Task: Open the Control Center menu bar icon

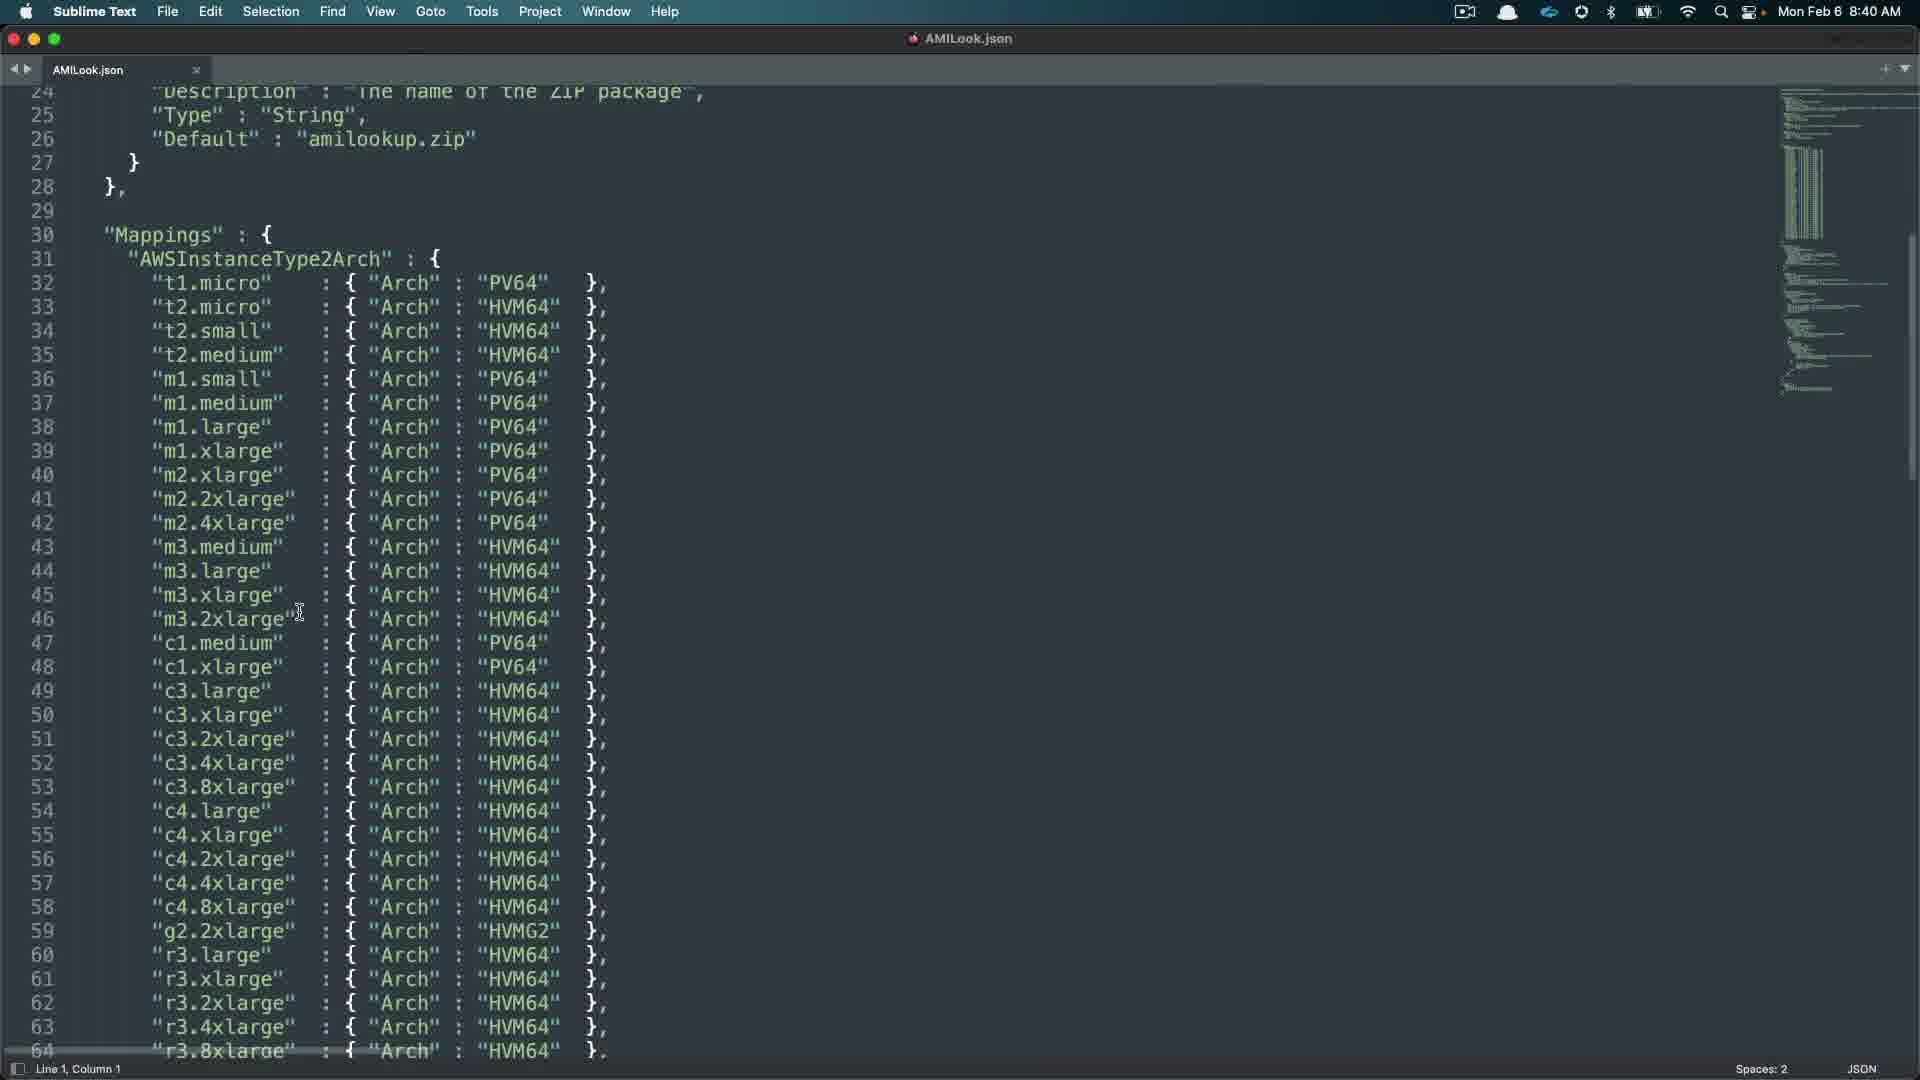Action: (1751, 12)
